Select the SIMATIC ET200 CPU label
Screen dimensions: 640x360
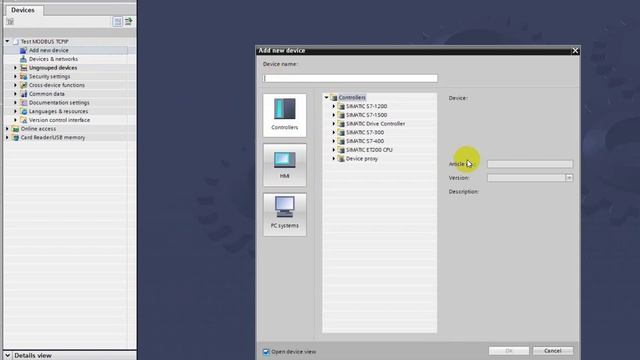click(369, 150)
